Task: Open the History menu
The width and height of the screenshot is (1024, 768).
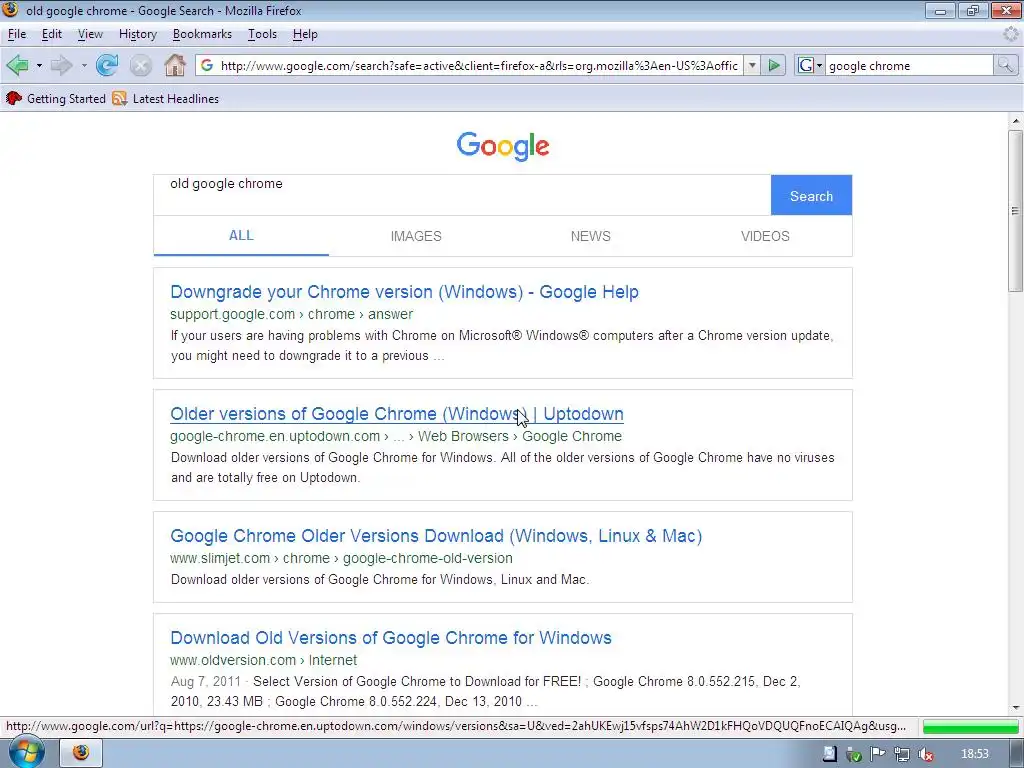Action: point(138,34)
